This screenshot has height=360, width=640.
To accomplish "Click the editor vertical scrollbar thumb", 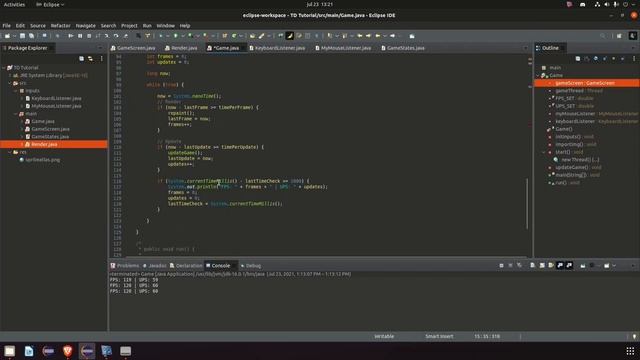I will pyautogui.click(x=527, y=203).
